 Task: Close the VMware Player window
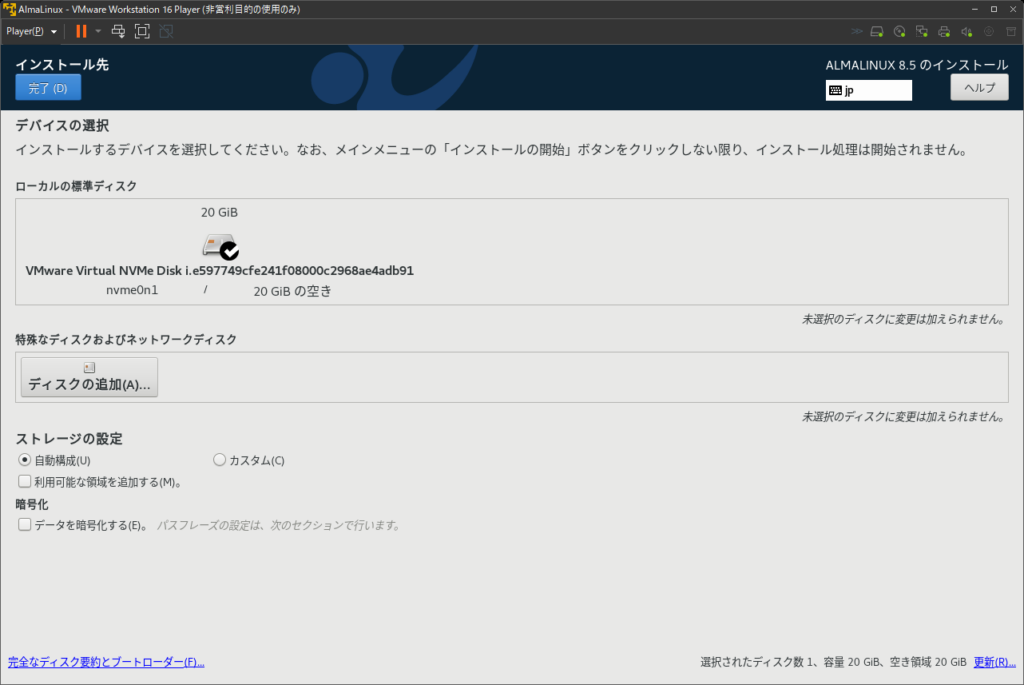pyautogui.click(x=1013, y=9)
